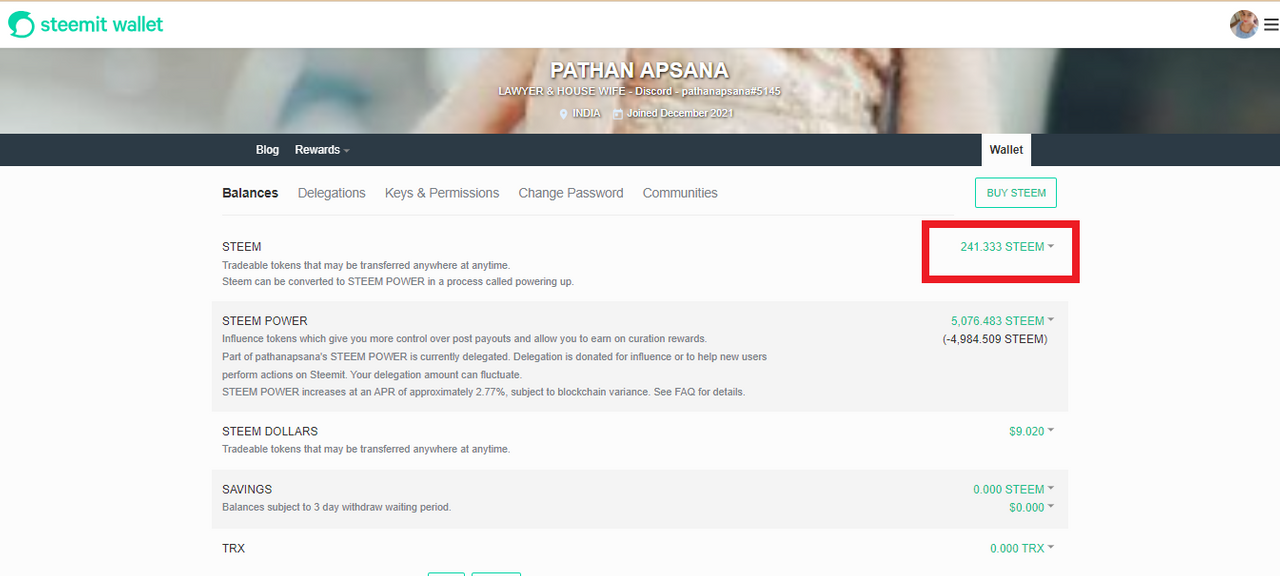Click the STEEM balance heading
This screenshot has height=576, width=1280.
[242, 247]
